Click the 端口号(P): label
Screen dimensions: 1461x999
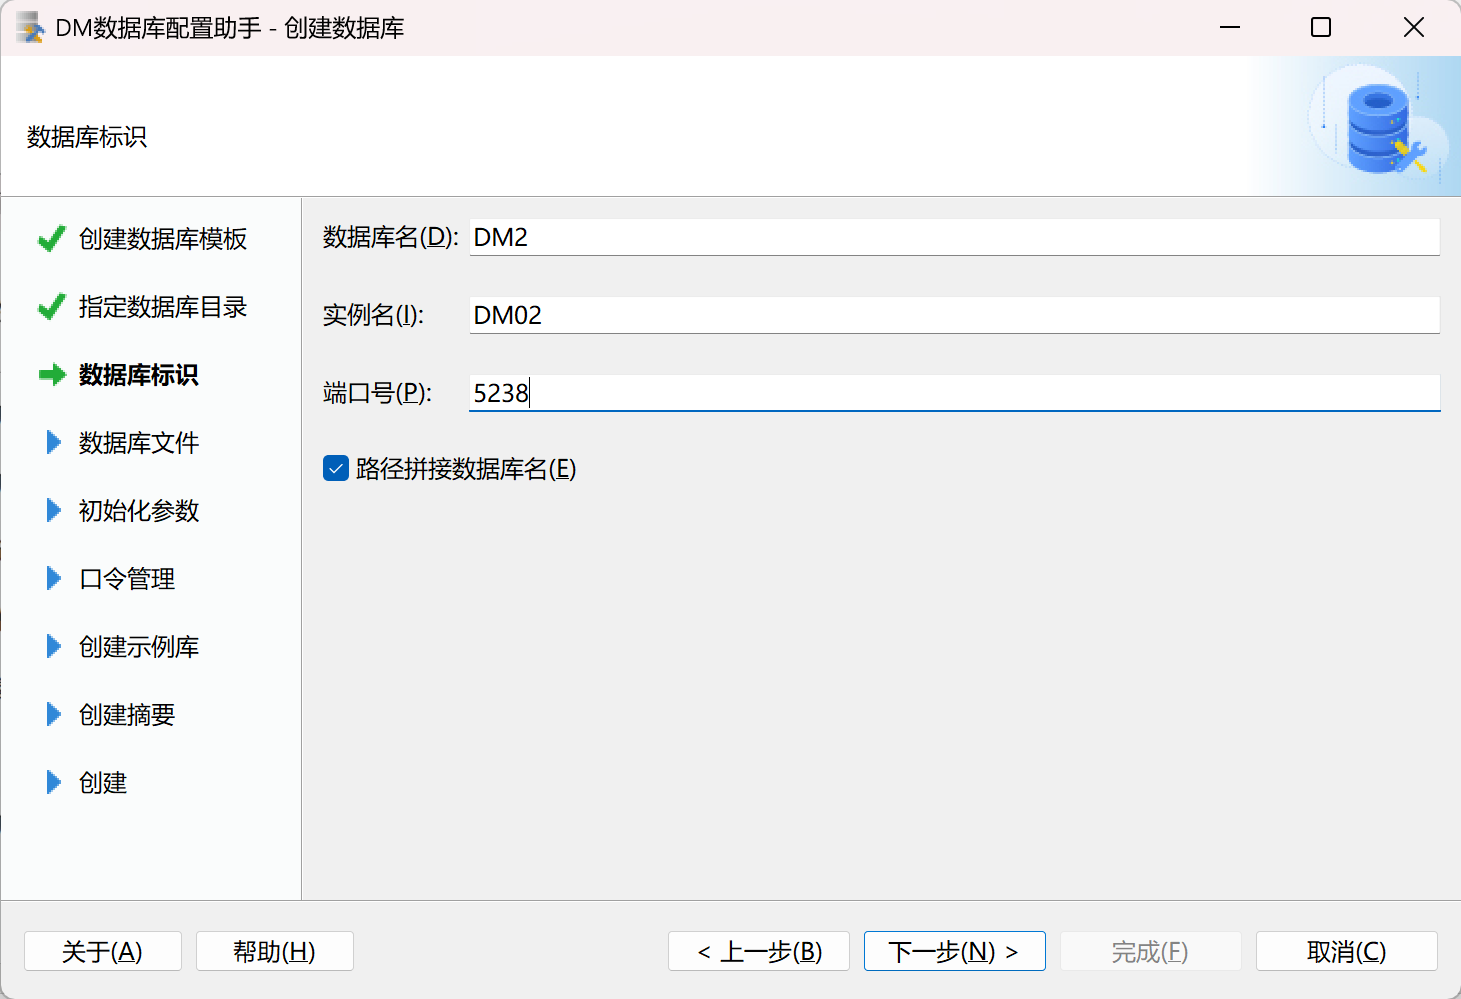pyautogui.click(x=377, y=393)
